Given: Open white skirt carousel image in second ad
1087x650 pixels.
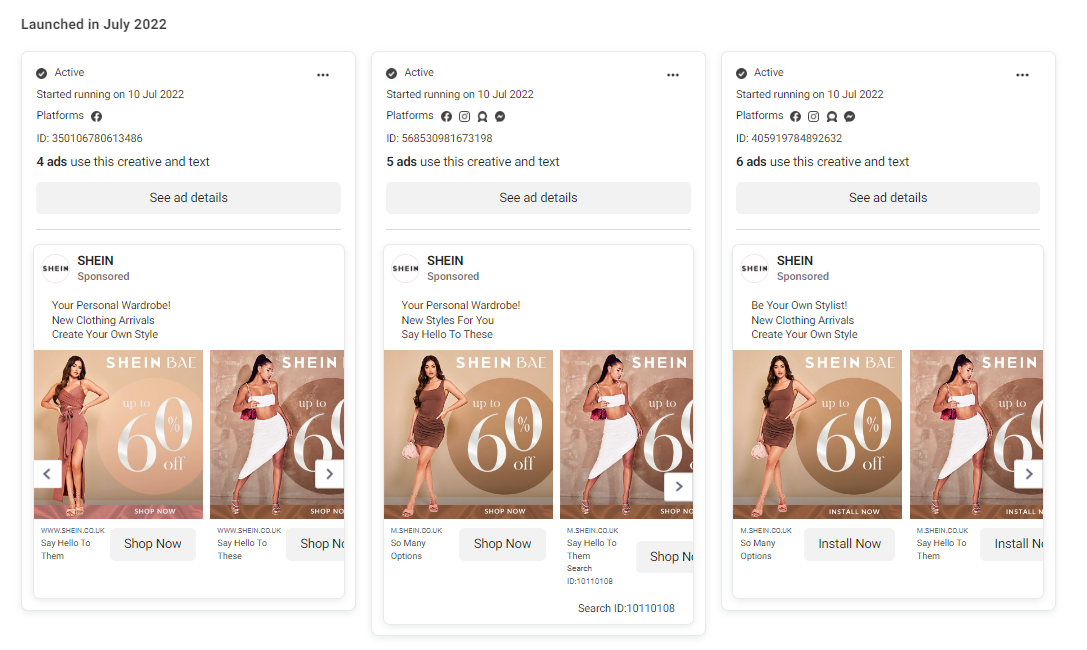Looking at the screenshot, I should [x=627, y=434].
